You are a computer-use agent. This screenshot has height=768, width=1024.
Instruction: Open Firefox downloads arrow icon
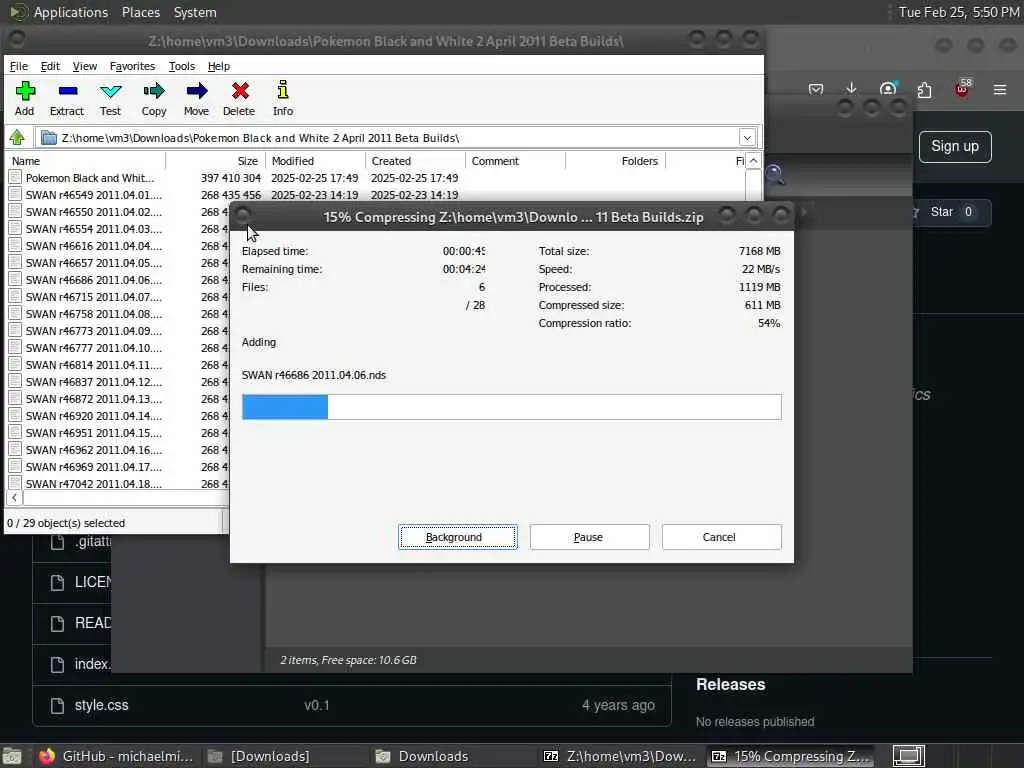point(851,89)
